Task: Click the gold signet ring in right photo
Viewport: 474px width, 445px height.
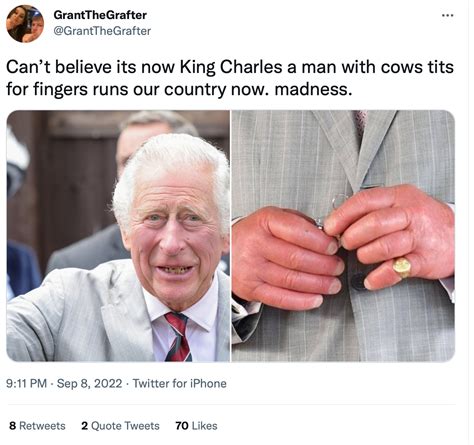Action: (x=402, y=267)
